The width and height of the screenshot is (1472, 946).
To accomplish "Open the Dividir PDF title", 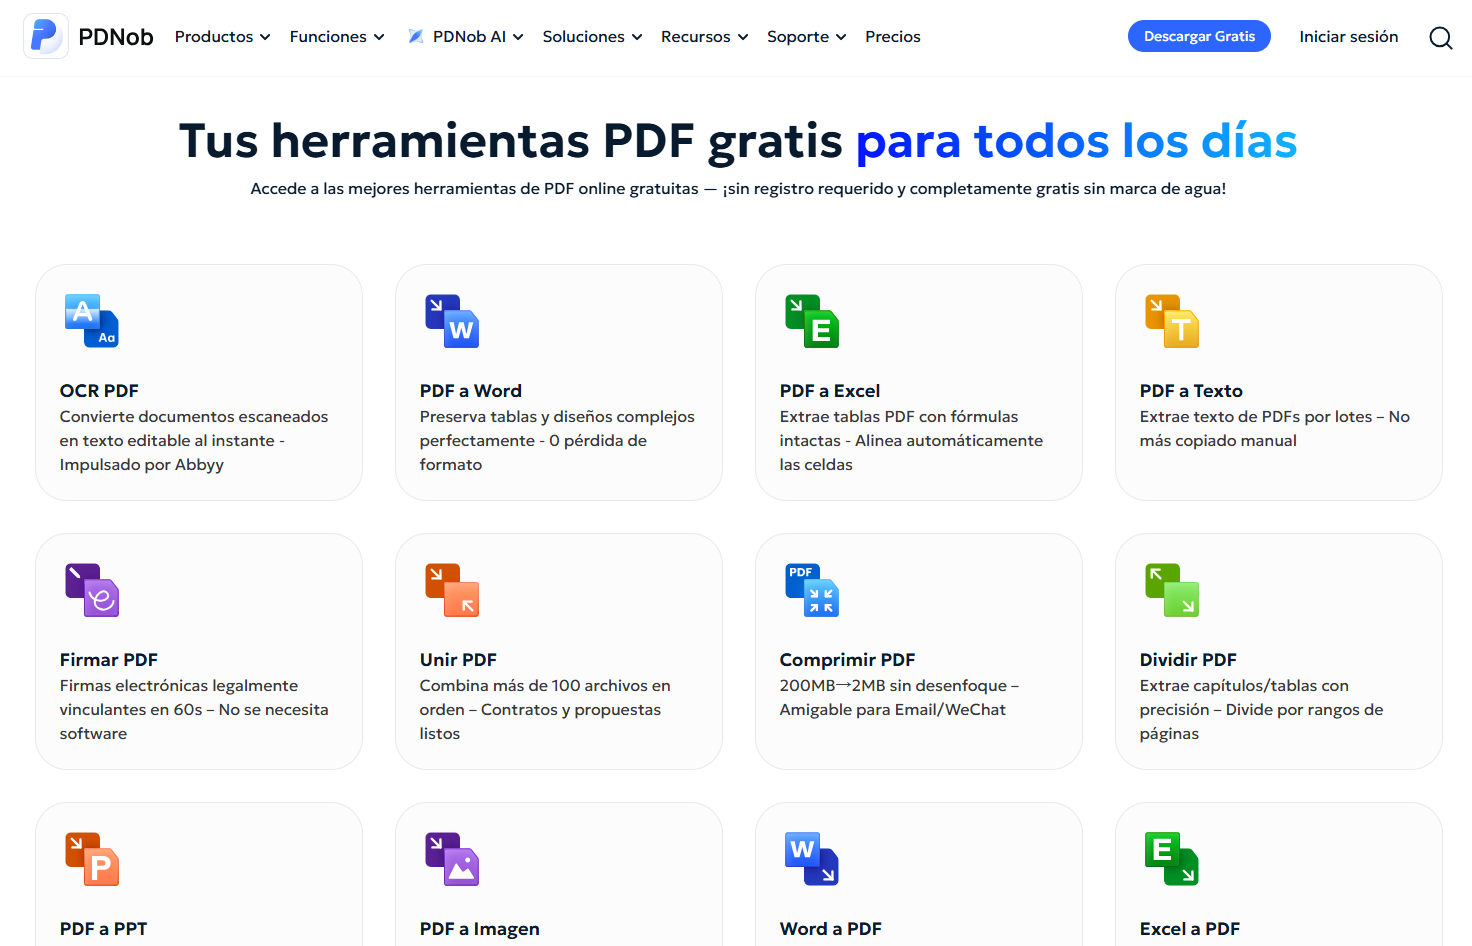I will click(1188, 660).
